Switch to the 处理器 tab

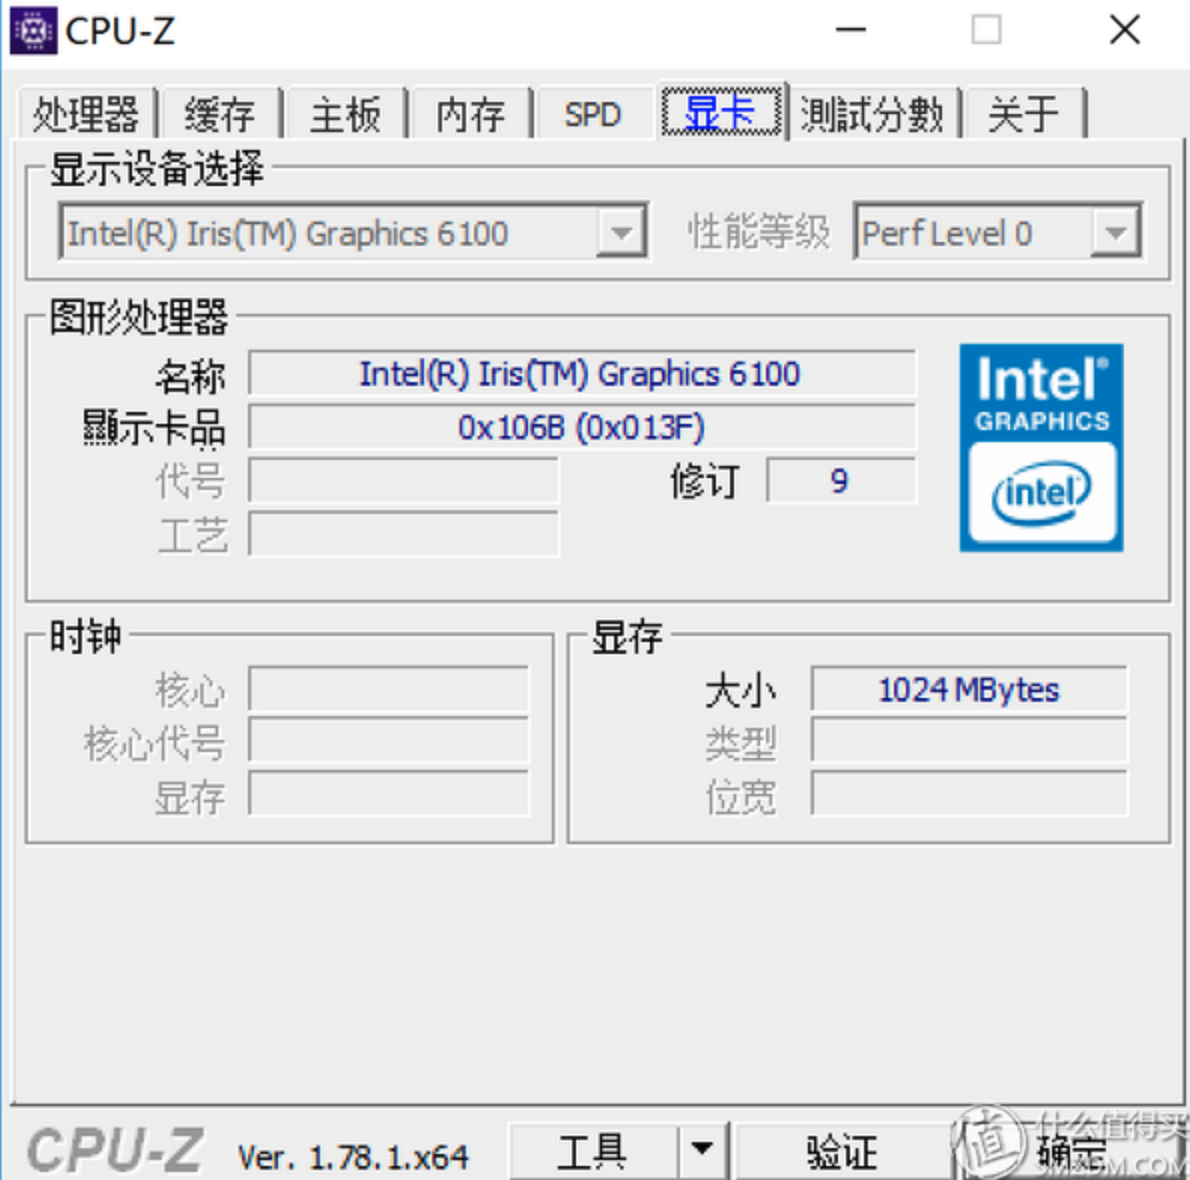pos(86,114)
